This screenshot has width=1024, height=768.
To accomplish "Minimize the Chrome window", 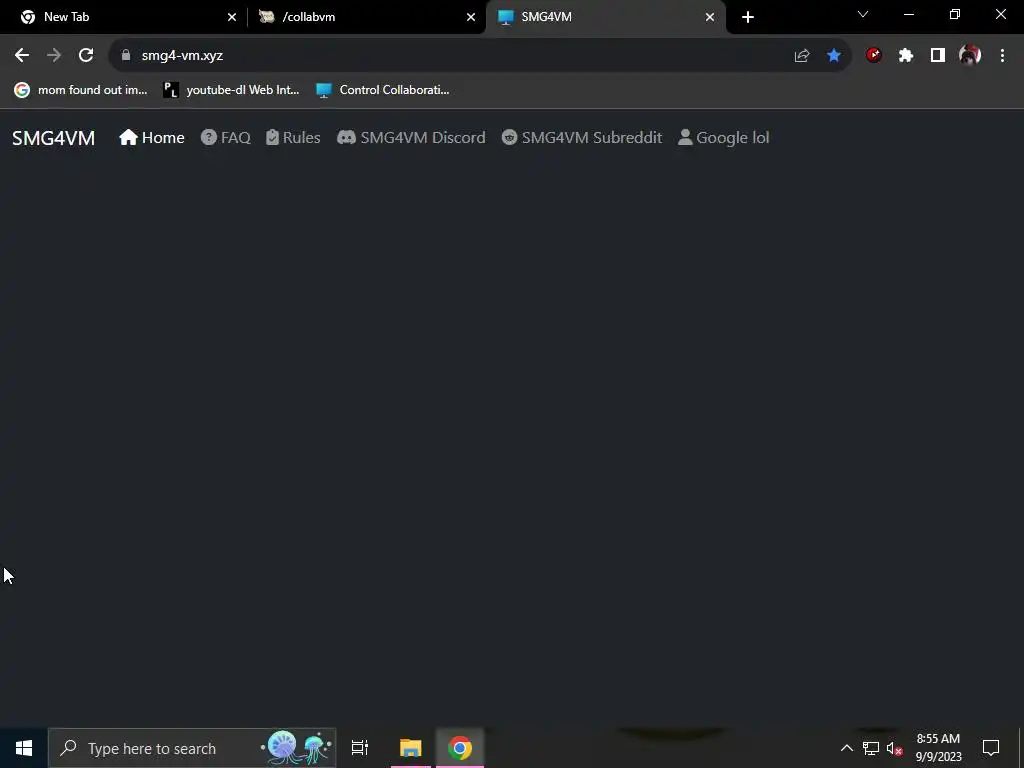I will pyautogui.click(x=909, y=14).
